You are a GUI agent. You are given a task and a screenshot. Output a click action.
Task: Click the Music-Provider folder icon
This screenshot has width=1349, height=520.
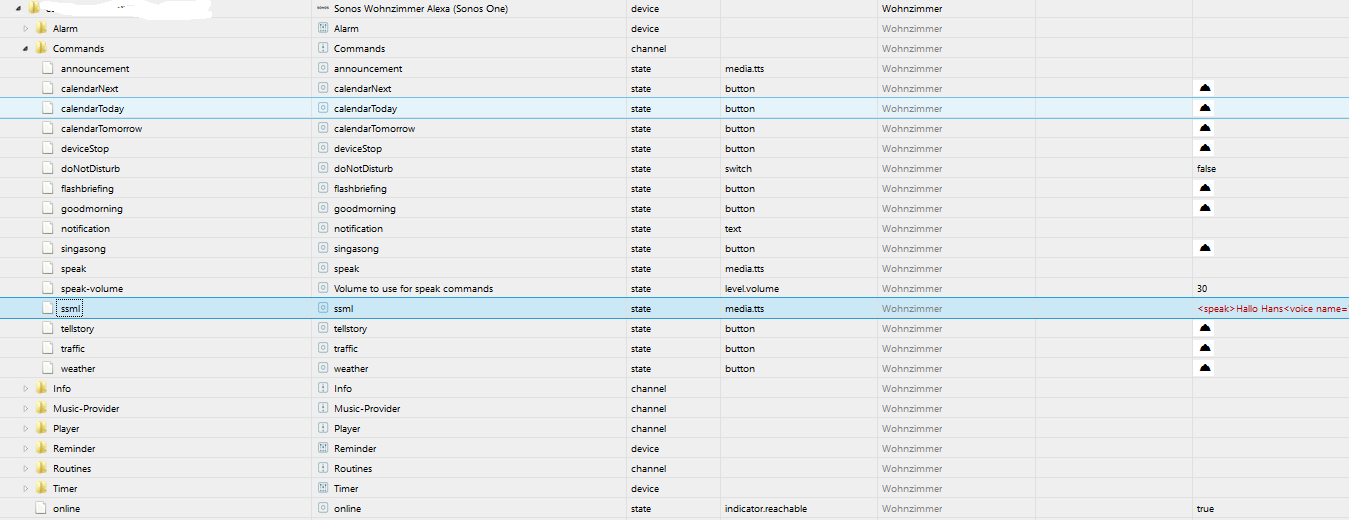(x=41, y=408)
